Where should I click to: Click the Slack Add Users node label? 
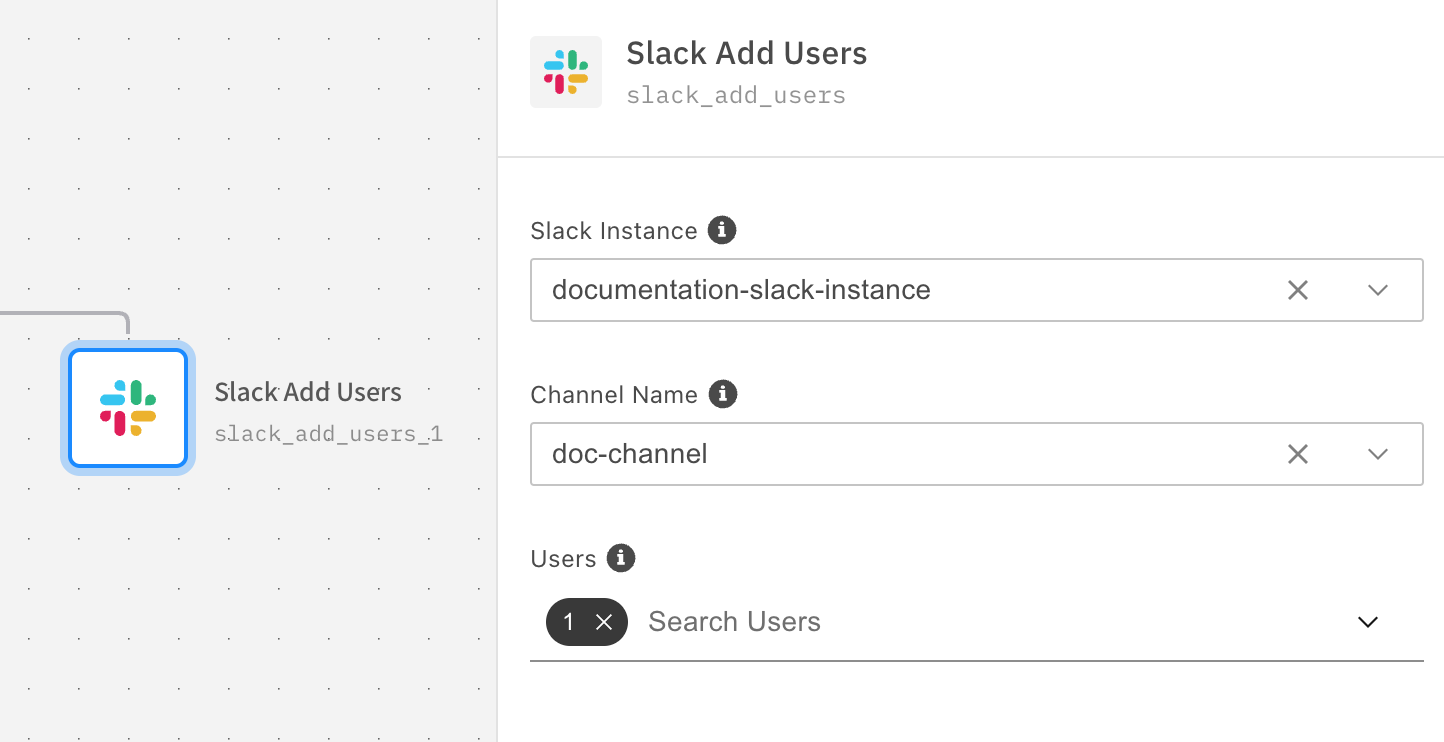(x=308, y=392)
